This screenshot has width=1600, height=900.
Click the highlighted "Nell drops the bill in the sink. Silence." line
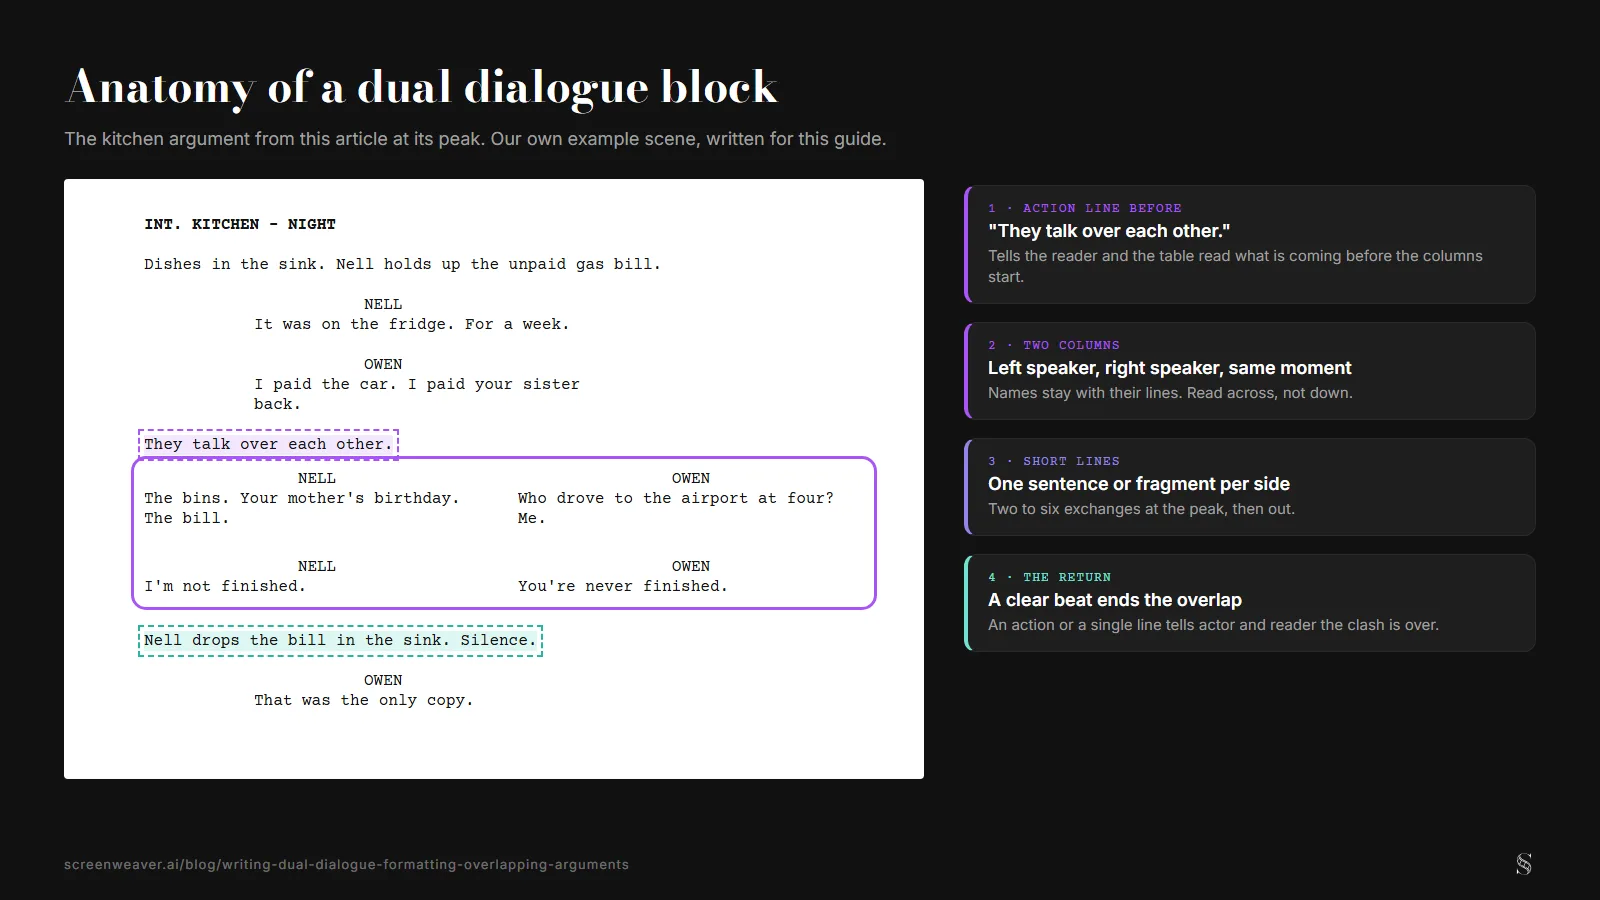tap(340, 640)
